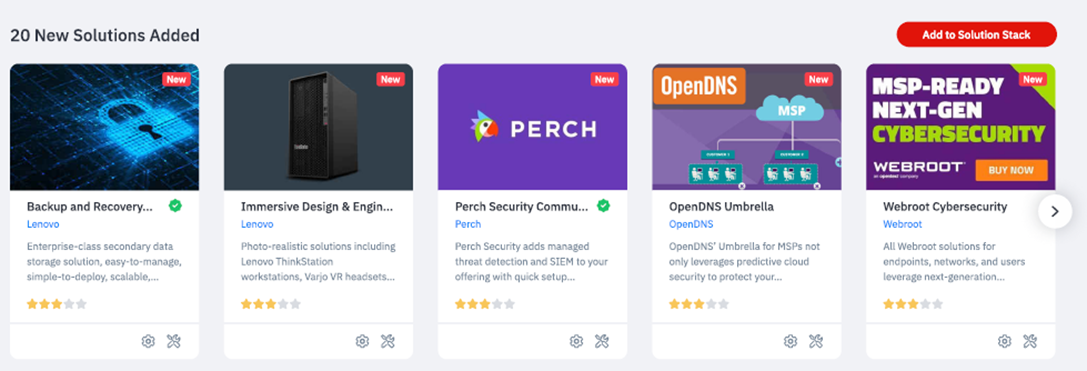Click tools icon on OpenDNS Umbrella card
The height and width of the screenshot is (371, 1087).
click(x=816, y=341)
